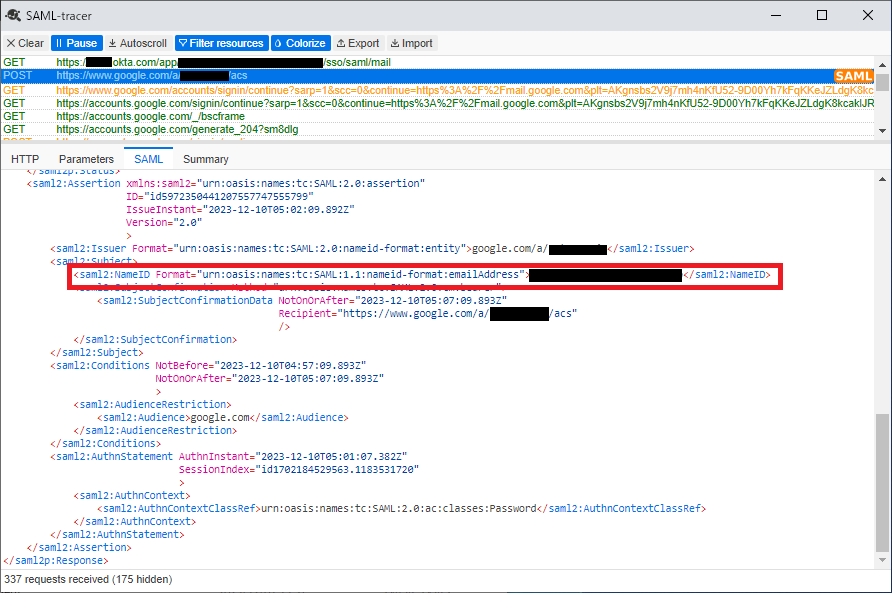Open the Parameters tab
Image resolution: width=892 pixels, height=593 pixels.
pos(86,158)
